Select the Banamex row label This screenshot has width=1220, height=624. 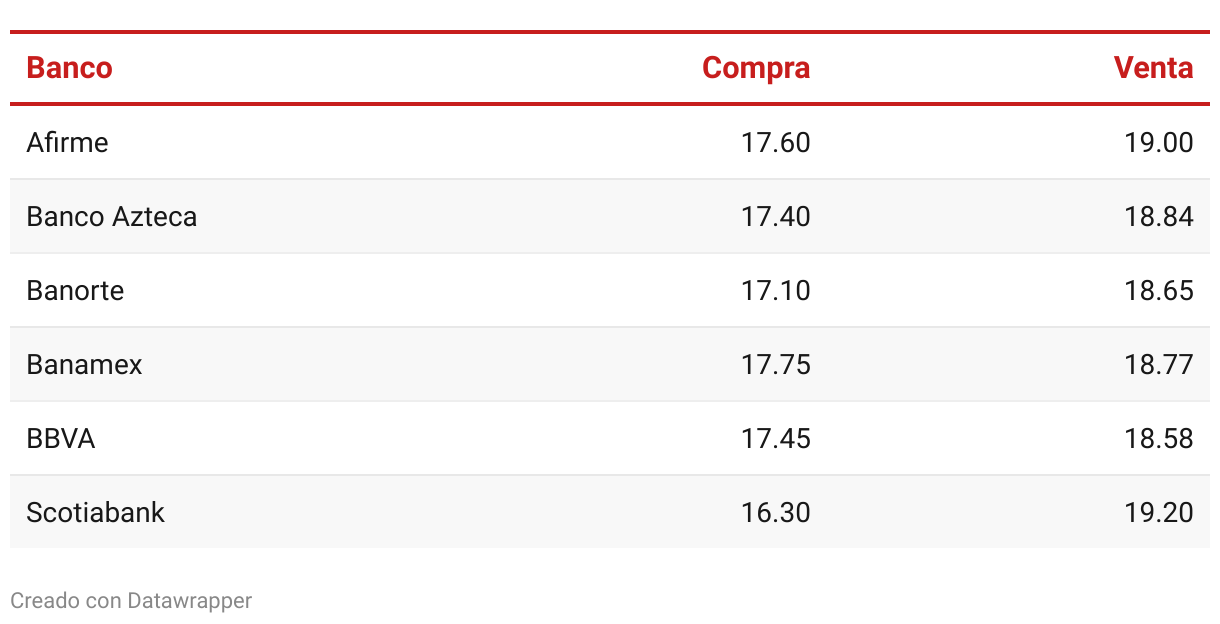click(85, 364)
